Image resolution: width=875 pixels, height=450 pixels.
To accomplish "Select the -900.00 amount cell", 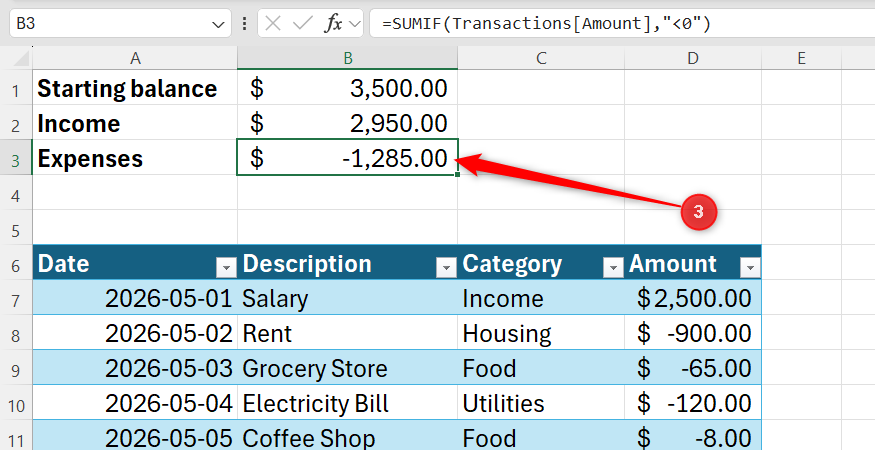I will (693, 334).
